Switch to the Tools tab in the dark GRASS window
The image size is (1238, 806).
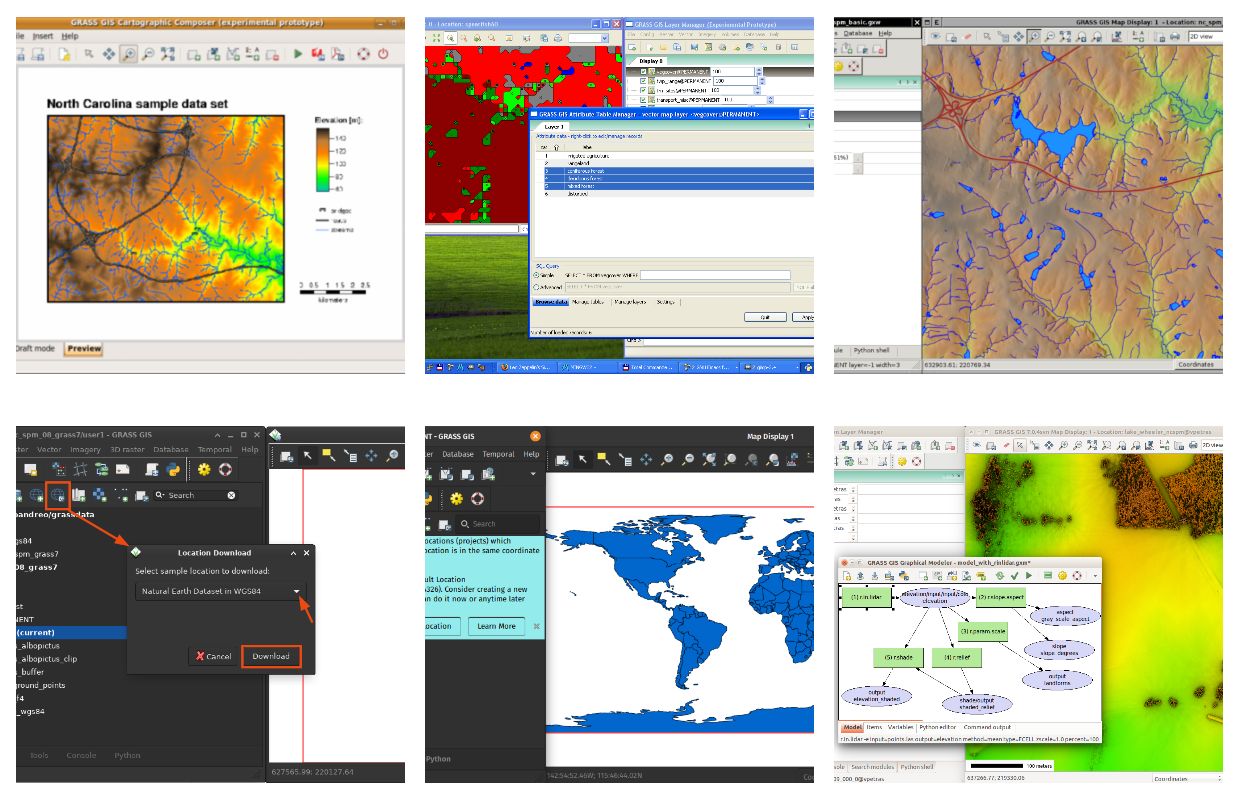coord(39,755)
